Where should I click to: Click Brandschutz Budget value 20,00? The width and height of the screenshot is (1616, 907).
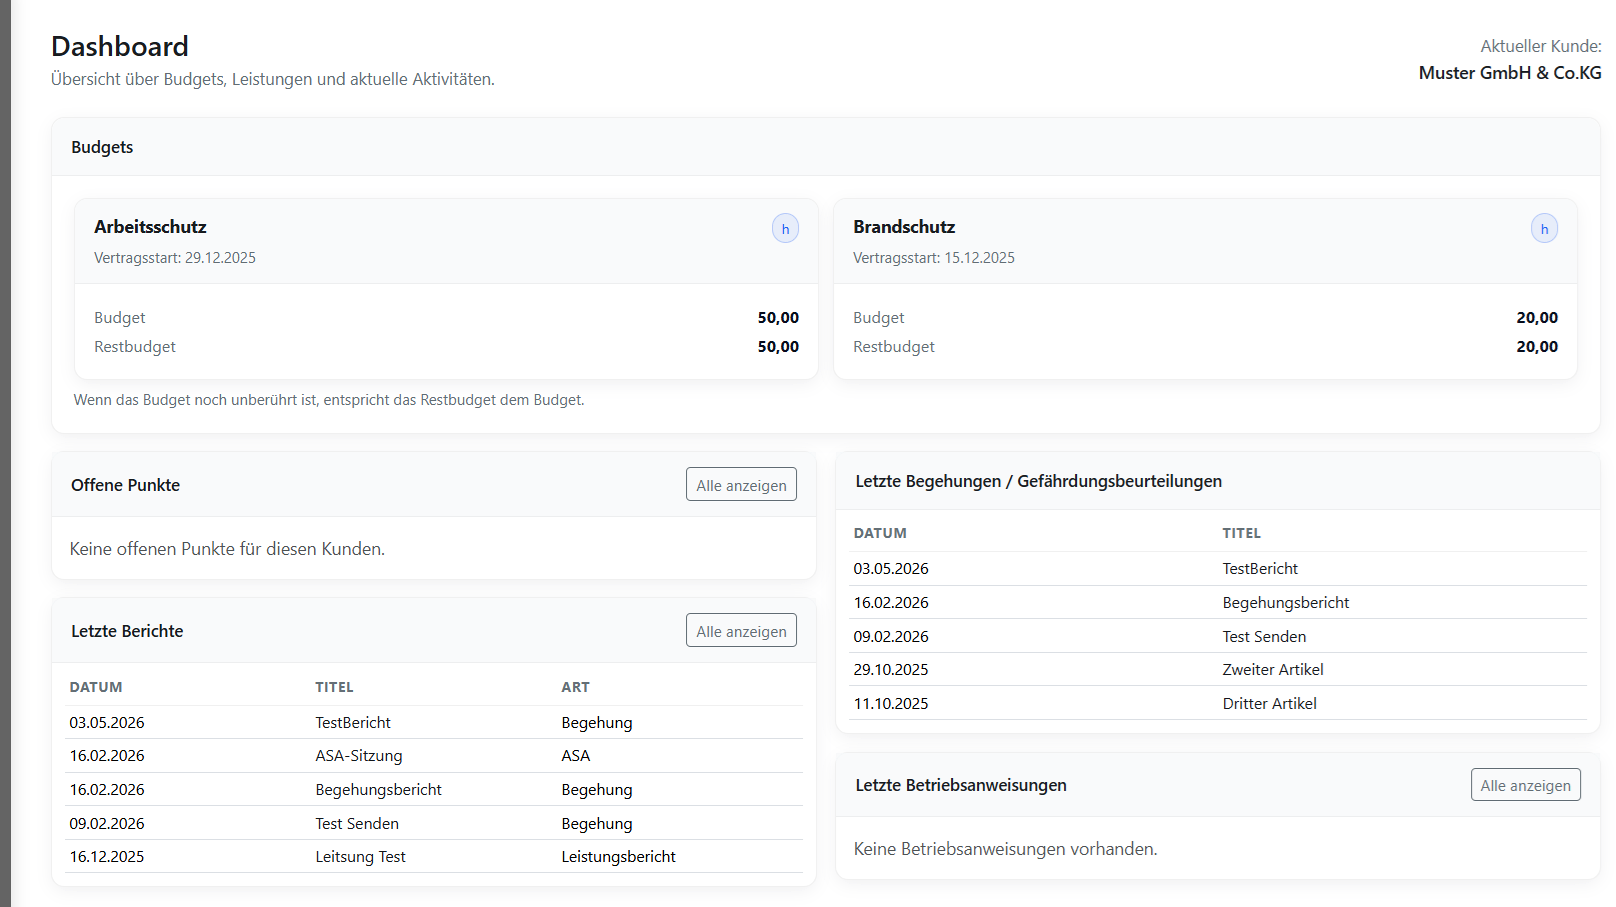click(x=1537, y=318)
